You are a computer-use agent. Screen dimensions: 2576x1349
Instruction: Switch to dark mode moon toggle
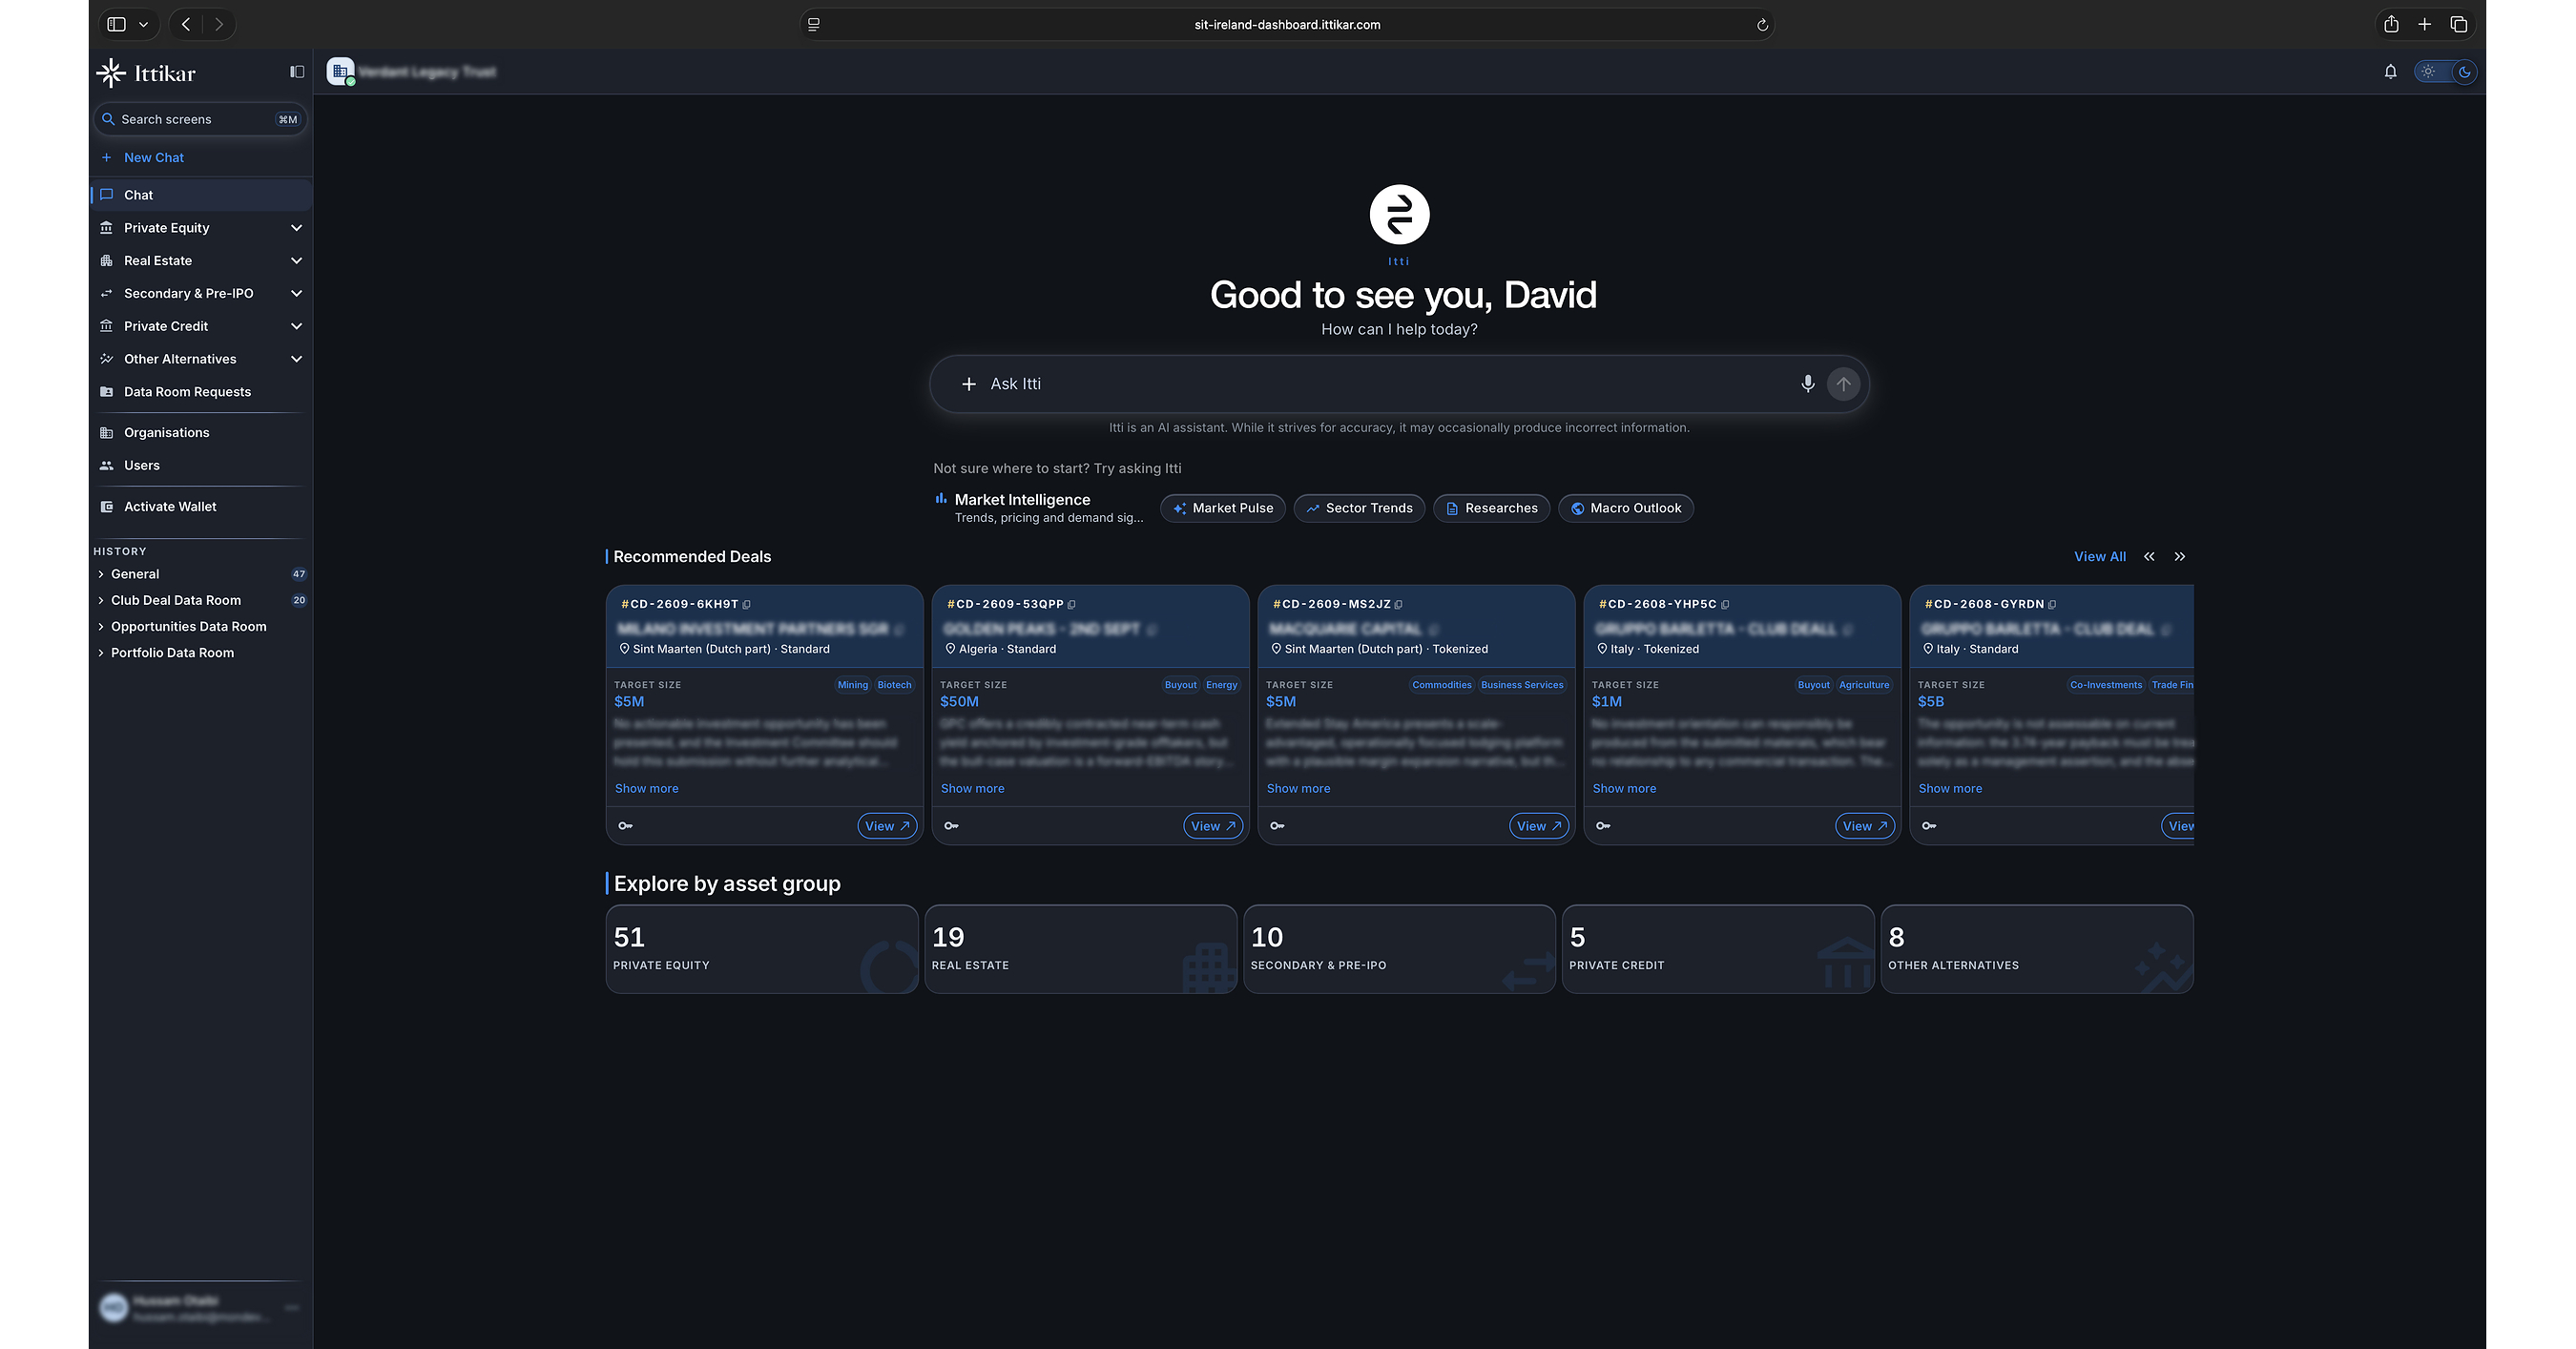[2464, 72]
